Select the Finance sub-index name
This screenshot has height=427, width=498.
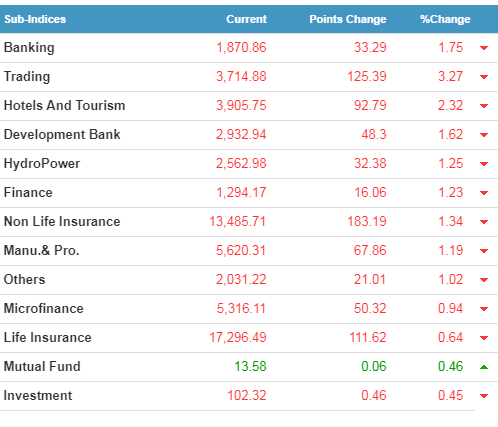tap(28, 192)
